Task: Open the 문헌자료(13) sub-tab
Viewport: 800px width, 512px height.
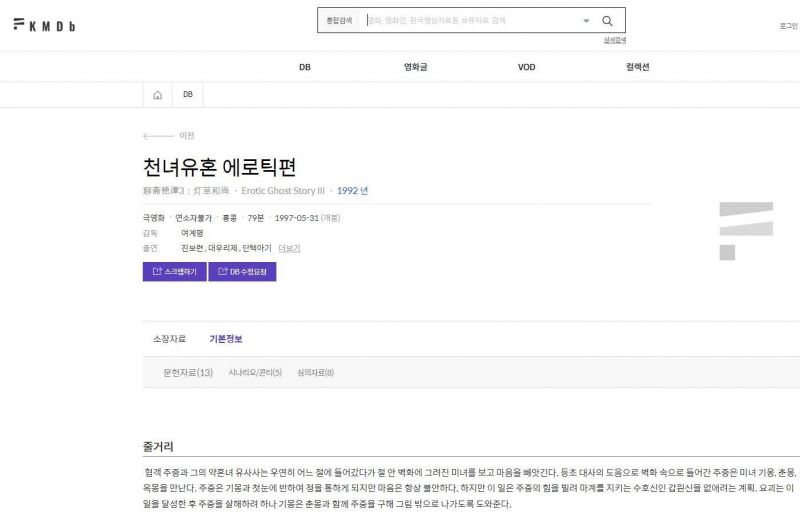Action: [188, 372]
